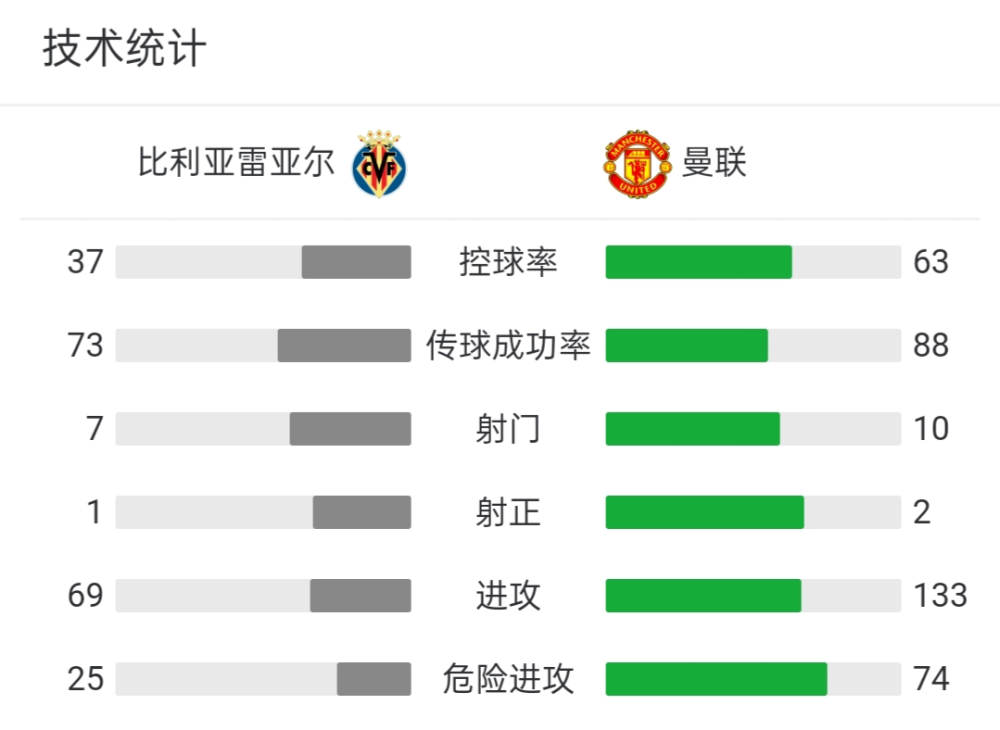
Task: Click the gray attacks bar showing 69
Action: 360,595
